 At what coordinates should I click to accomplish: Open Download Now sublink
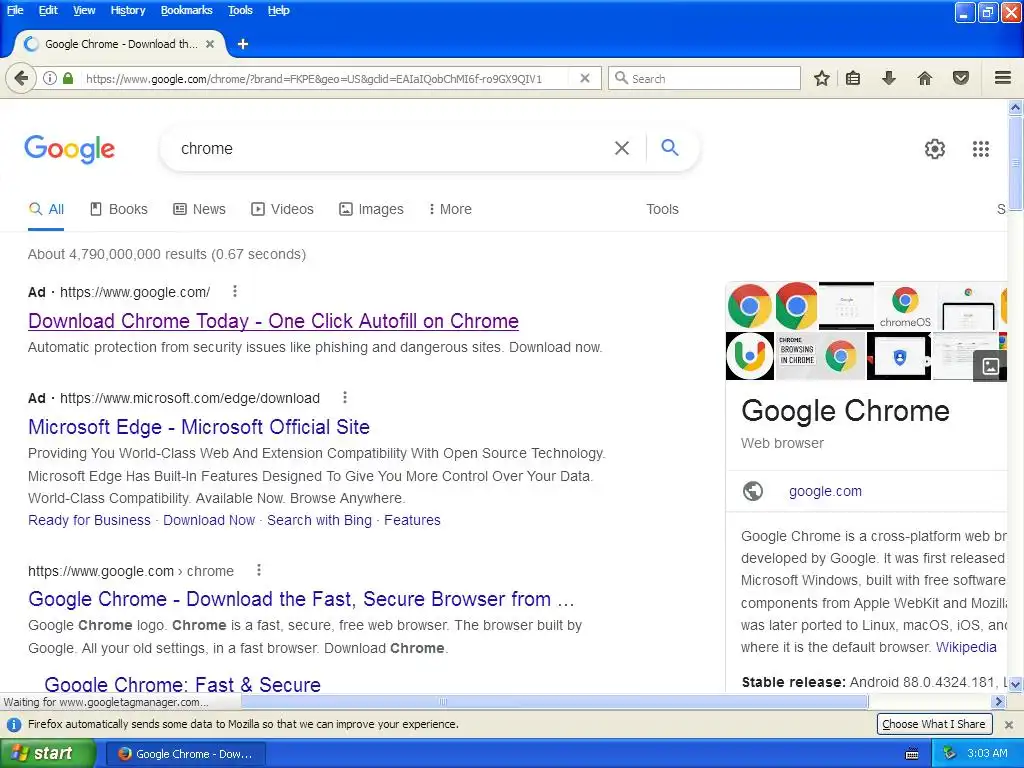tap(209, 520)
